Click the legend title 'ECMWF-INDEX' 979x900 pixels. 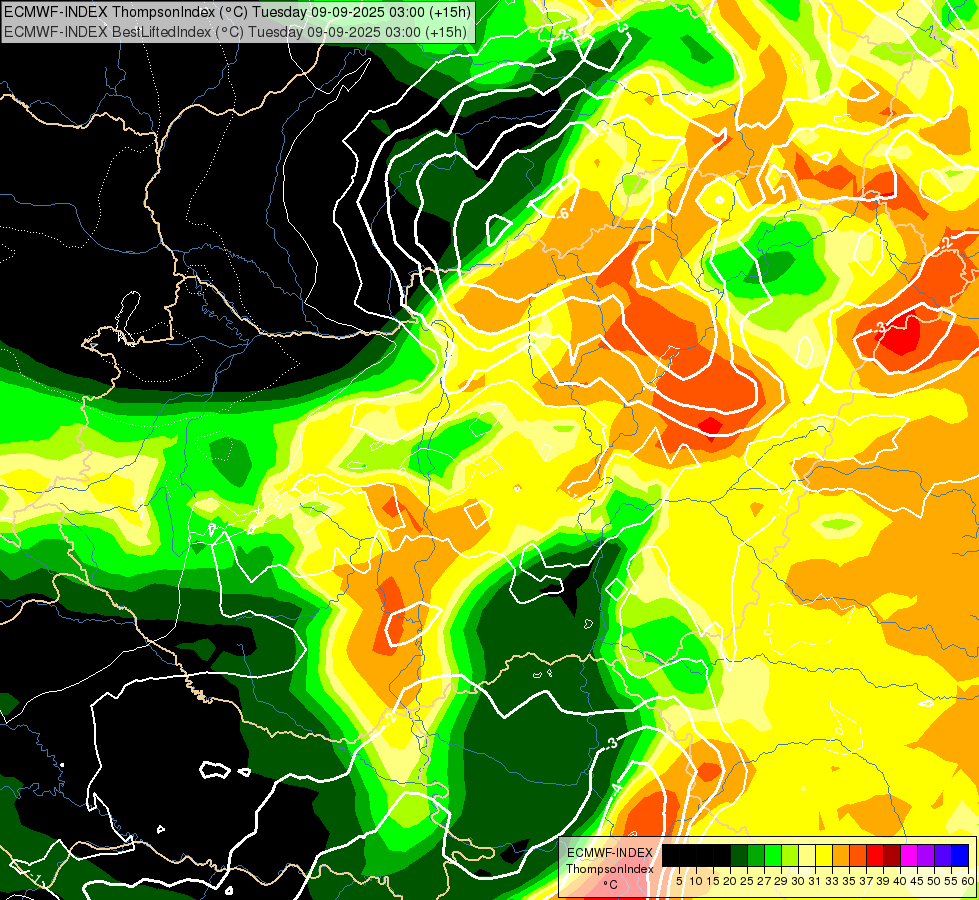tap(610, 853)
